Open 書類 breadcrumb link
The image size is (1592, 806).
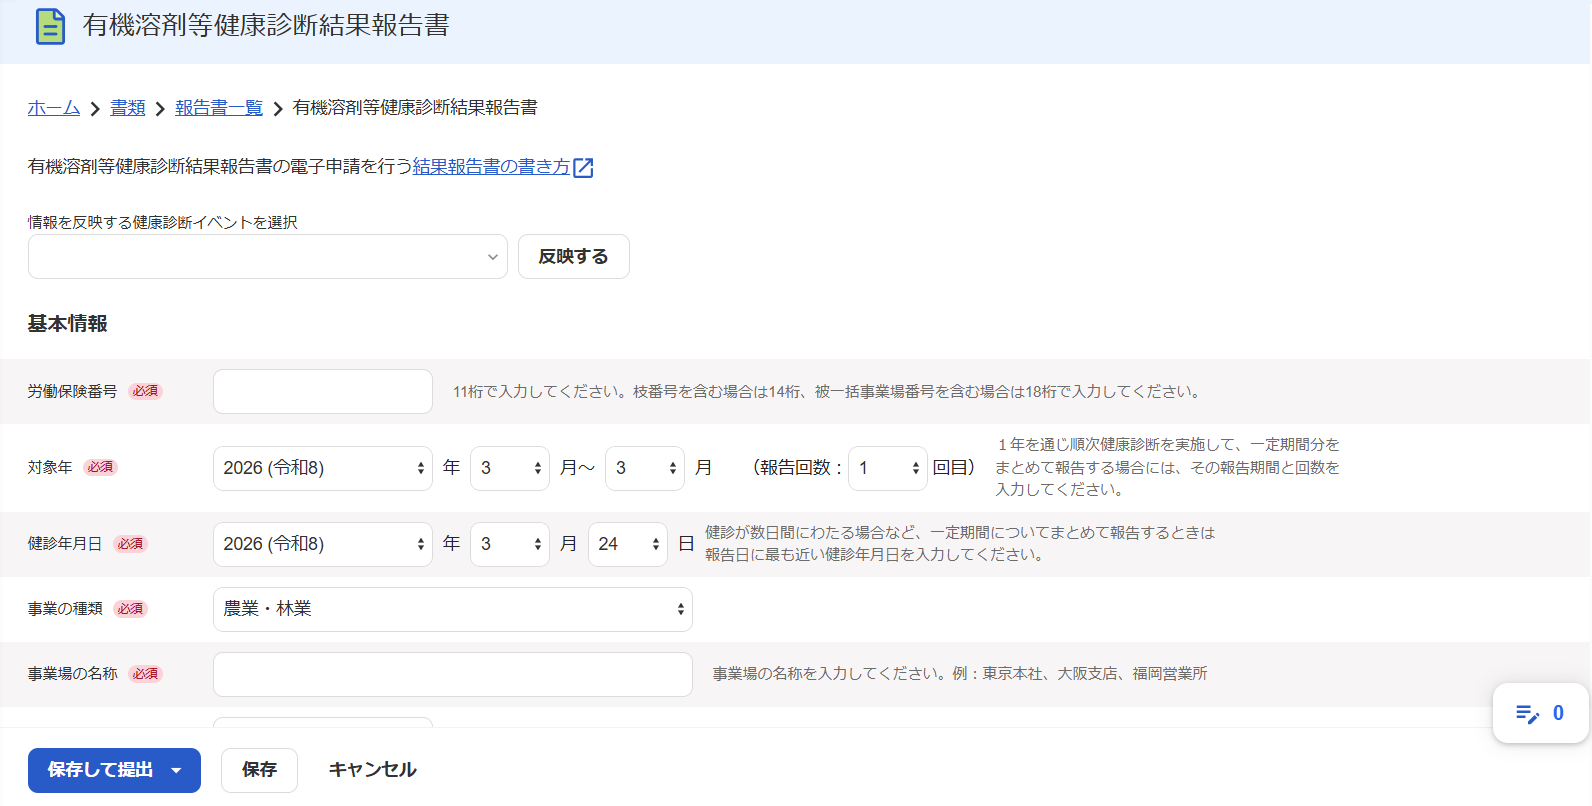128,108
